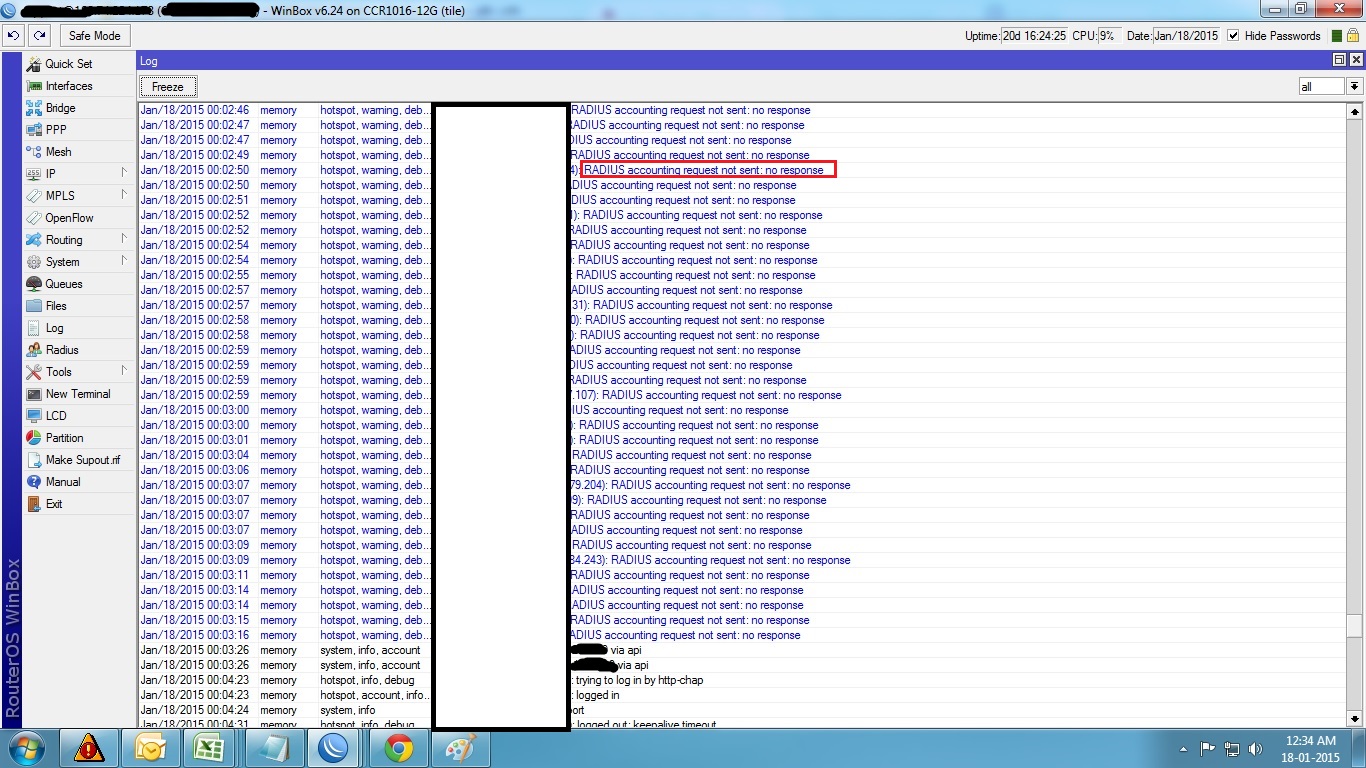This screenshot has height=768, width=1366.
Task: Open the Manual from the sidebar
Action: [63, 482]
